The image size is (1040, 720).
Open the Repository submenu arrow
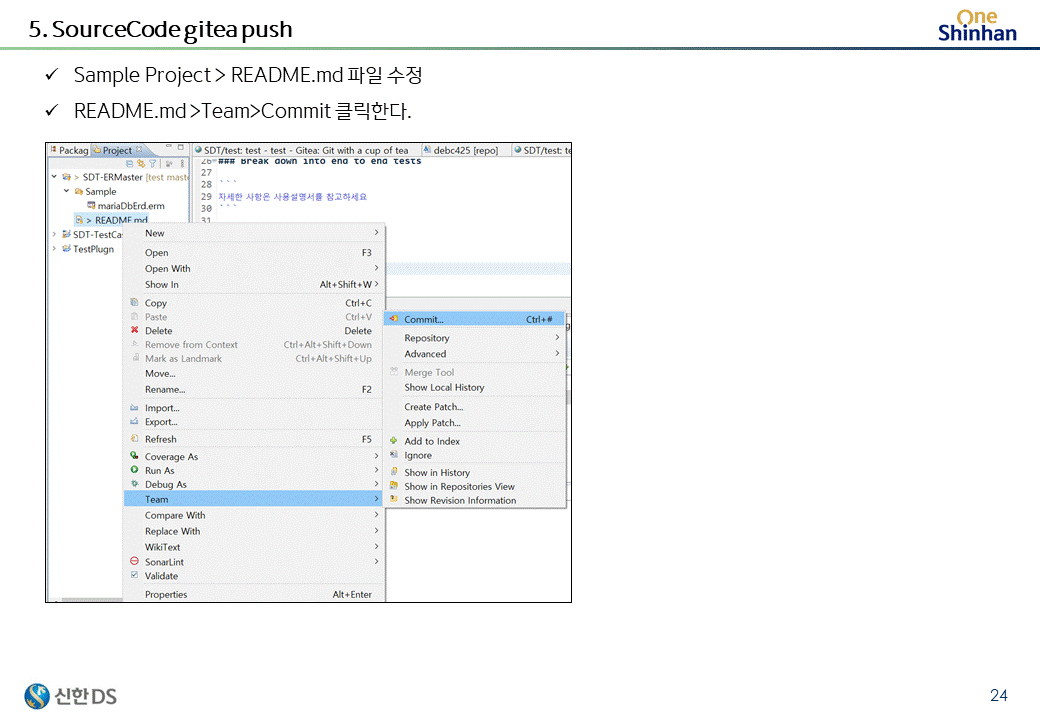(x=557, y=337)
